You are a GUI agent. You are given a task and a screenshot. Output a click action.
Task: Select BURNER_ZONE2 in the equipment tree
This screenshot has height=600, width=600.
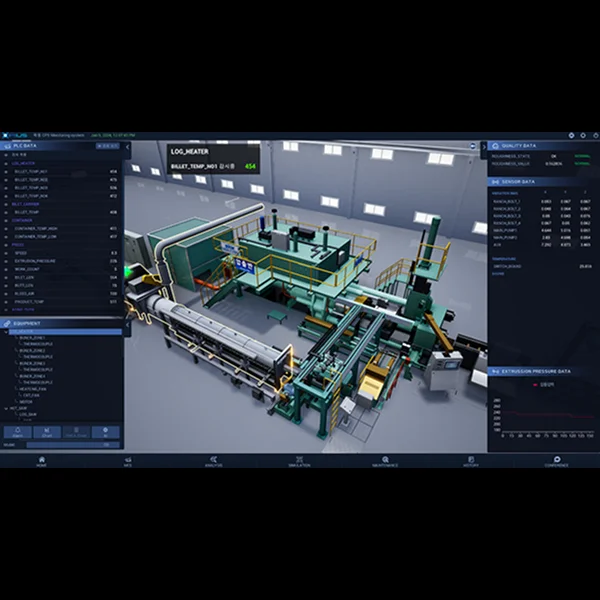pos(32,351)
